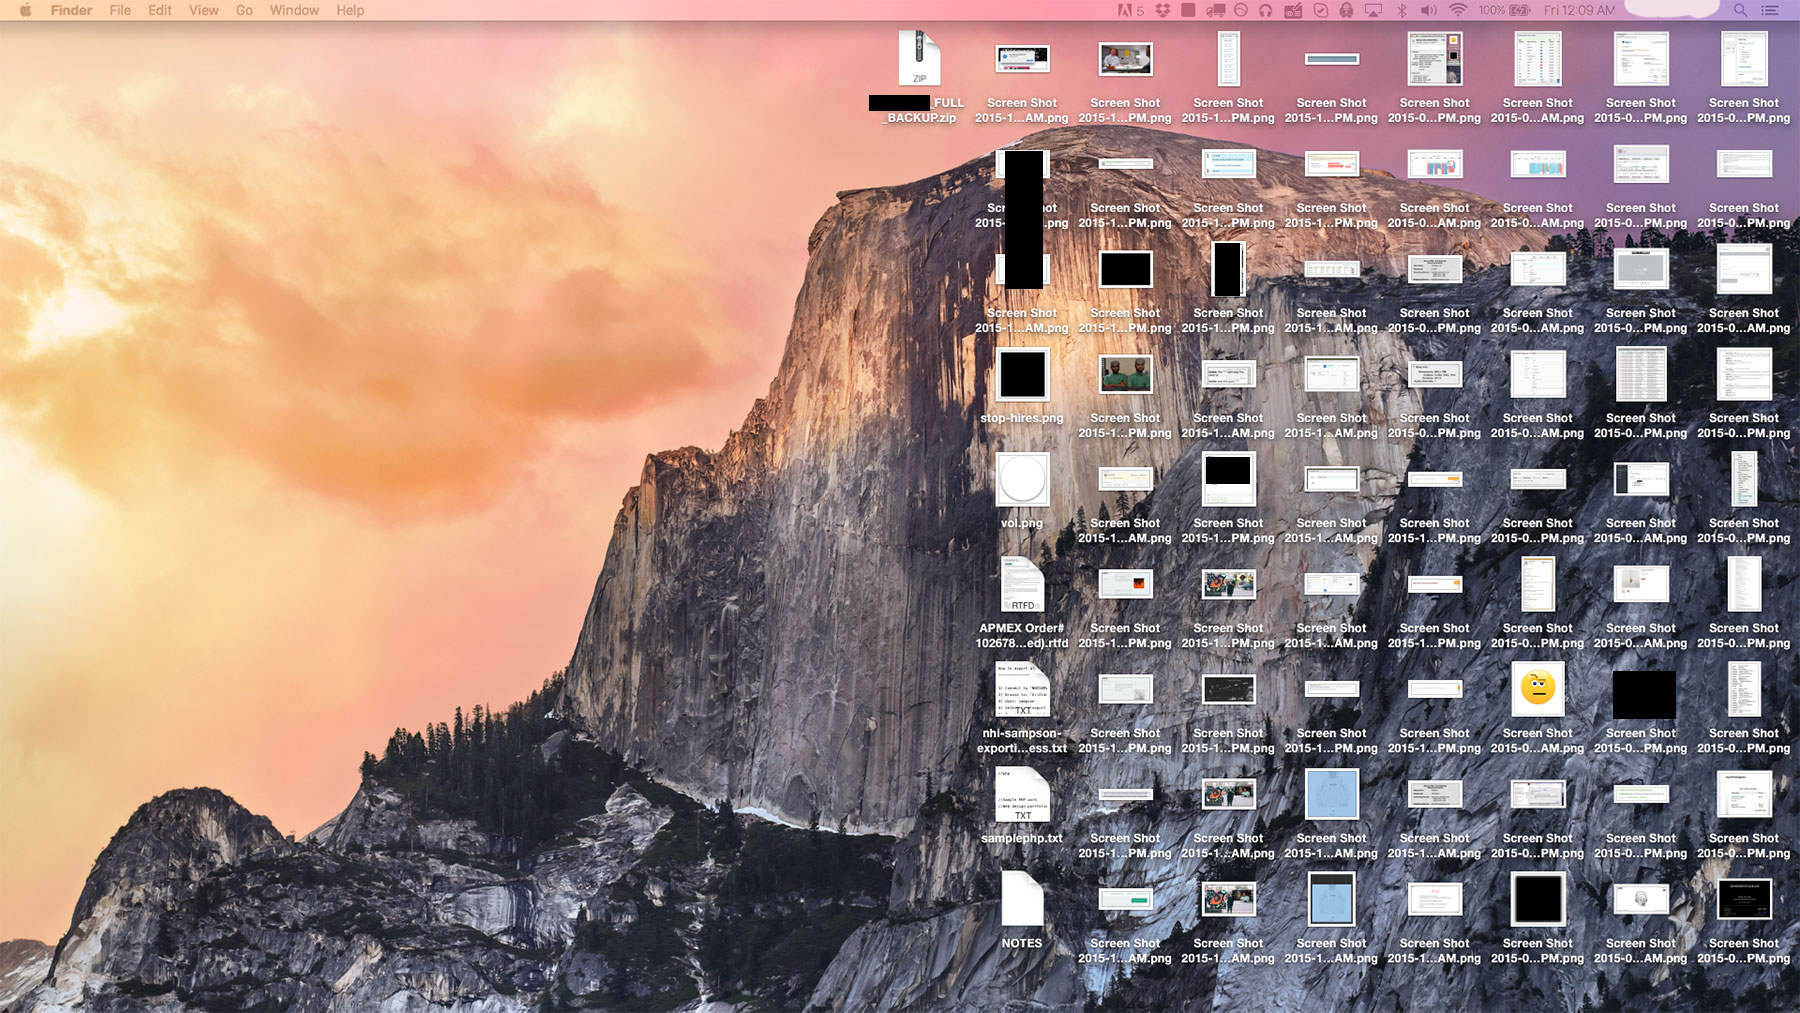Open the Bluetooth status menu
This screenshot has height=1013, width=1800.
click(1401, 10)
